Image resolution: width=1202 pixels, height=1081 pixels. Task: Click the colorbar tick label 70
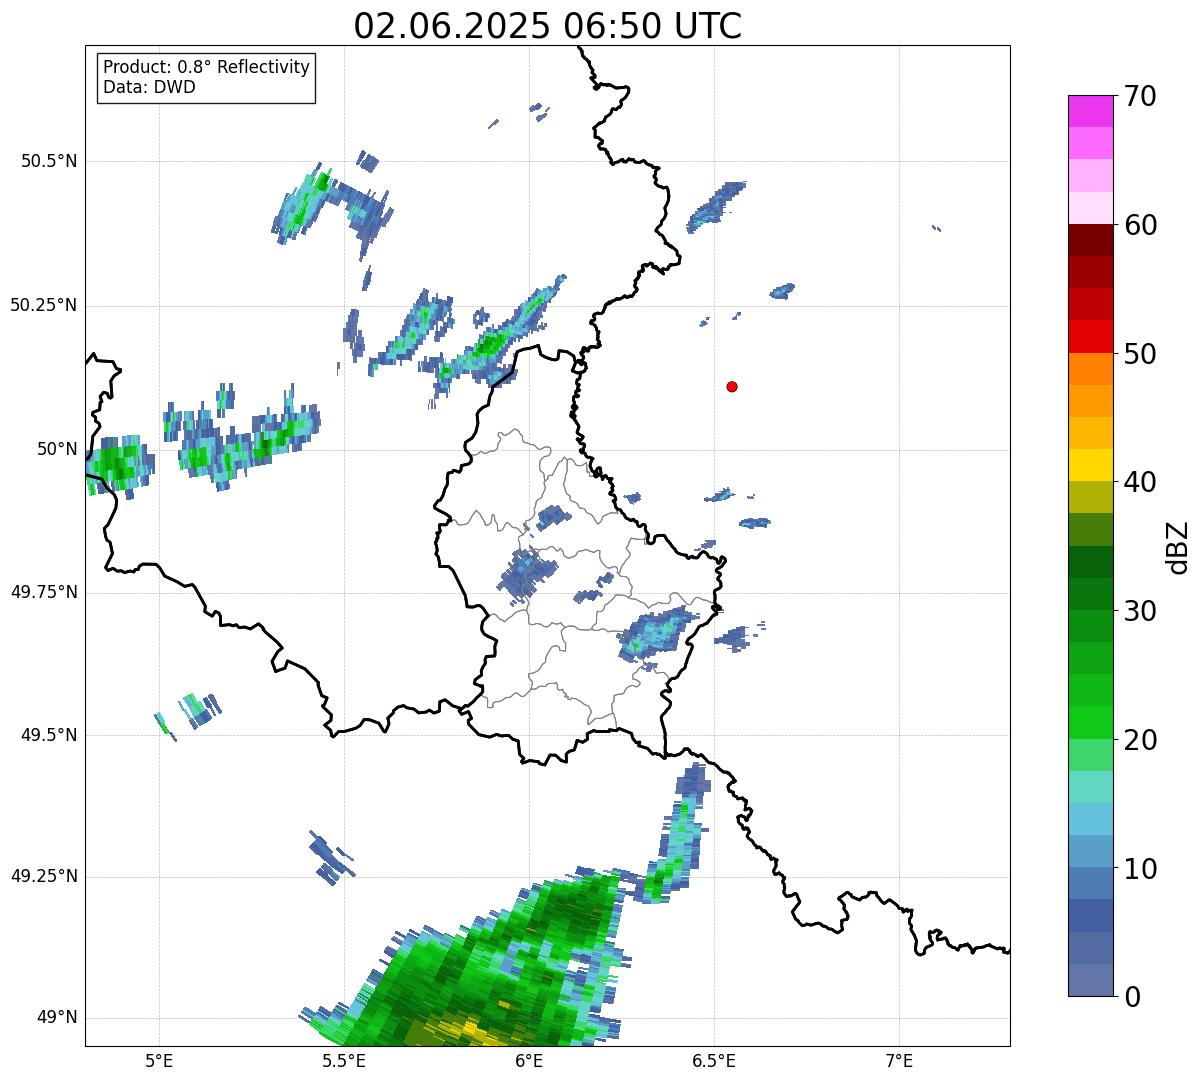point(1140,96)
